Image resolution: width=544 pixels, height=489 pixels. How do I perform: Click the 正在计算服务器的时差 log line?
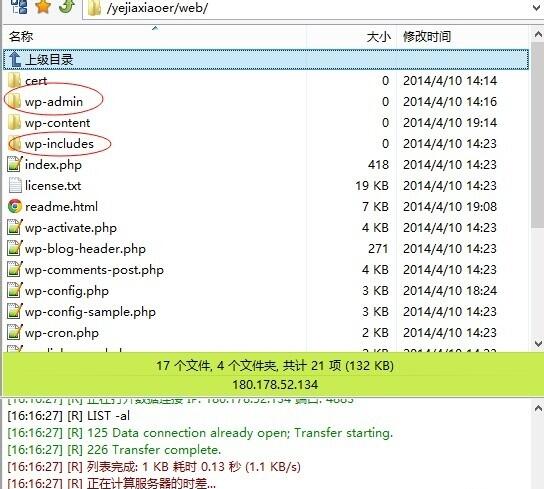111,483
